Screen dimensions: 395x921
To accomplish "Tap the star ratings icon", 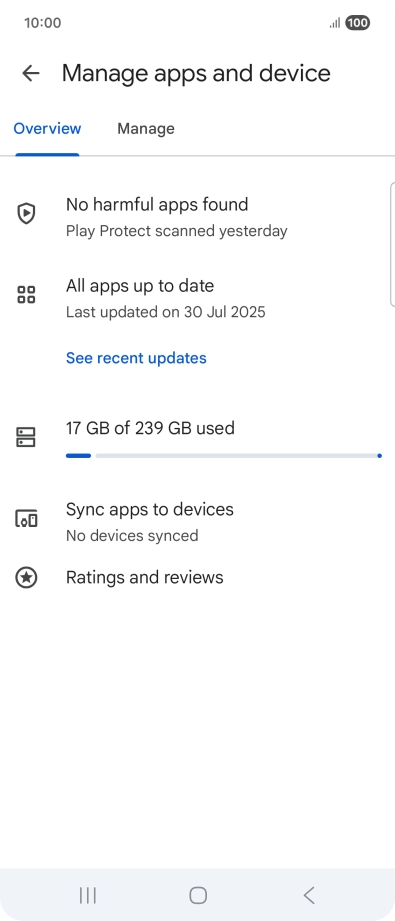I will [x=26, y=577].
